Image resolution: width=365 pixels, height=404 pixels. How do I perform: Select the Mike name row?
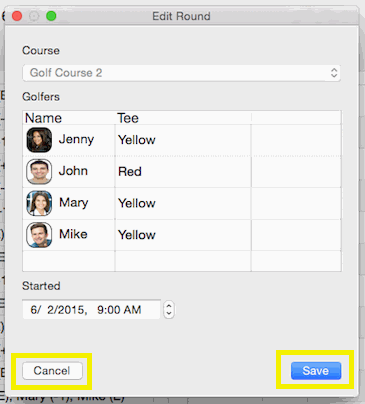[182, 235]
